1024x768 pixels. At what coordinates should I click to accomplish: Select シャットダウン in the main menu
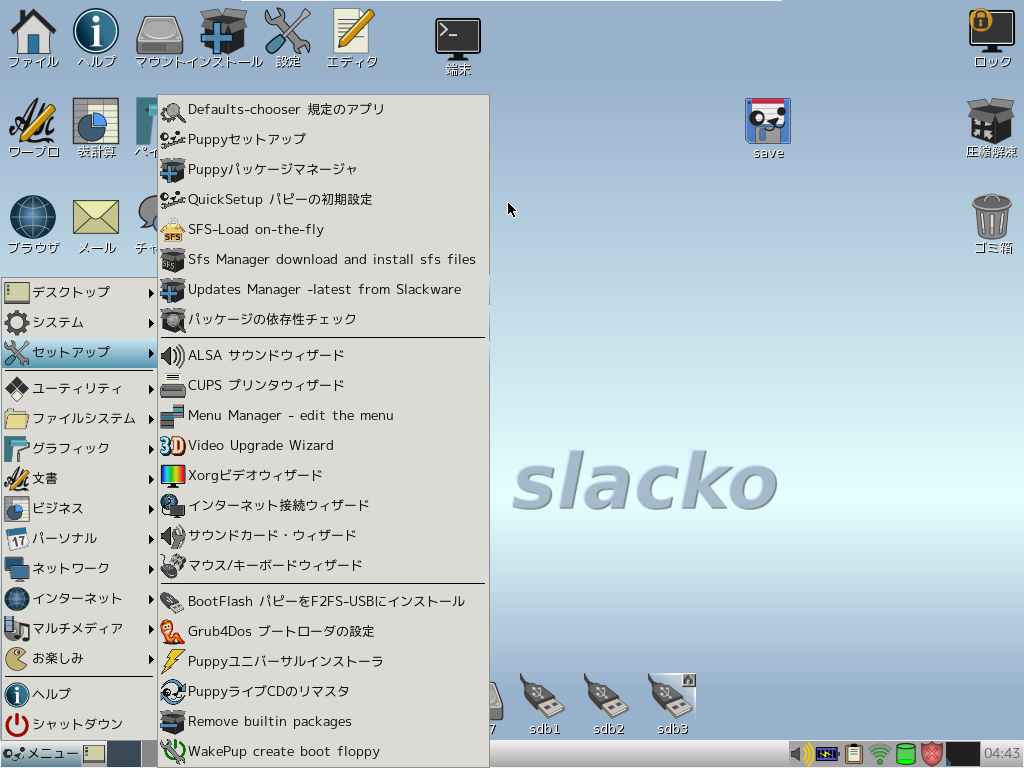click(79, 724)
